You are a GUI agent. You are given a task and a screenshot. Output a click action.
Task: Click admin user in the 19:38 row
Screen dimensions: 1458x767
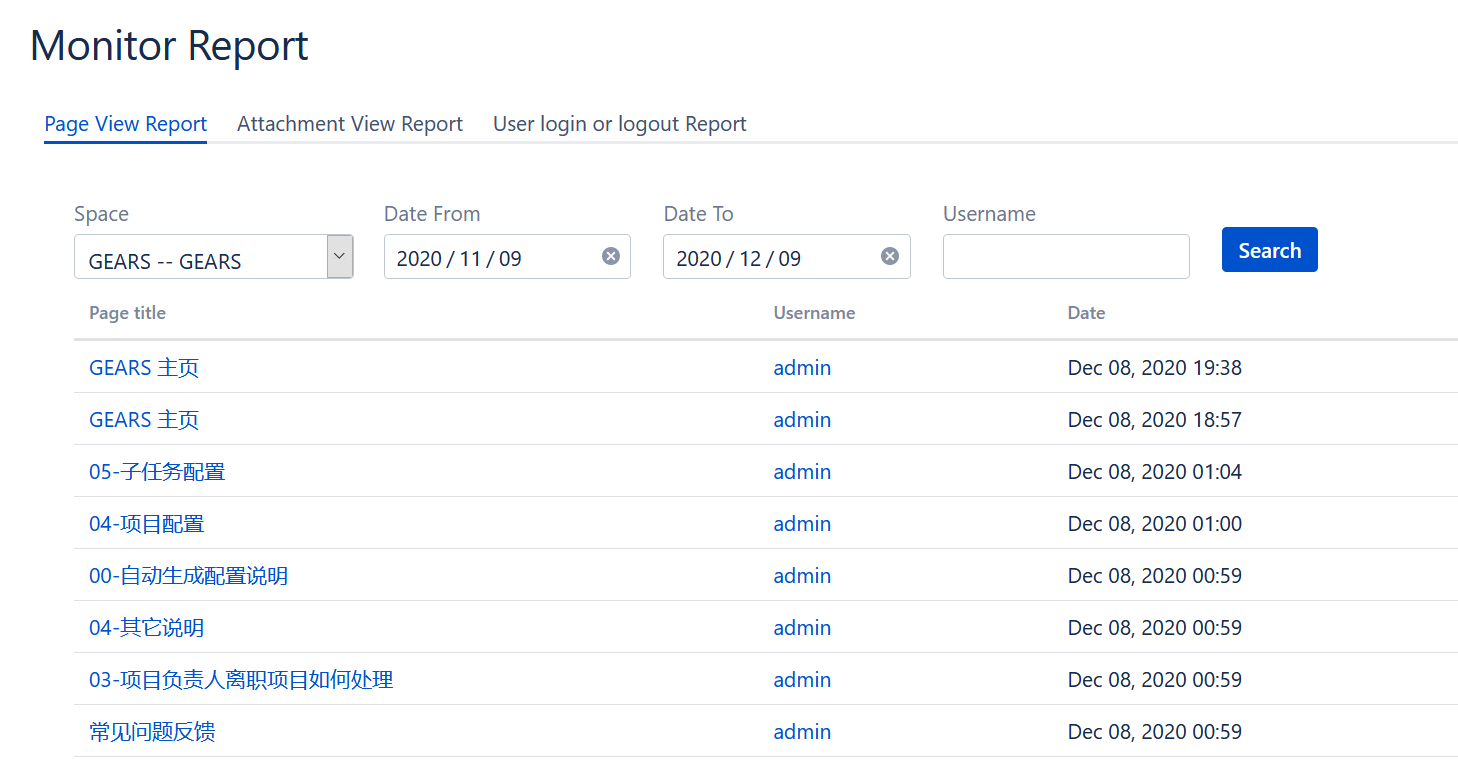click(802, 368)
